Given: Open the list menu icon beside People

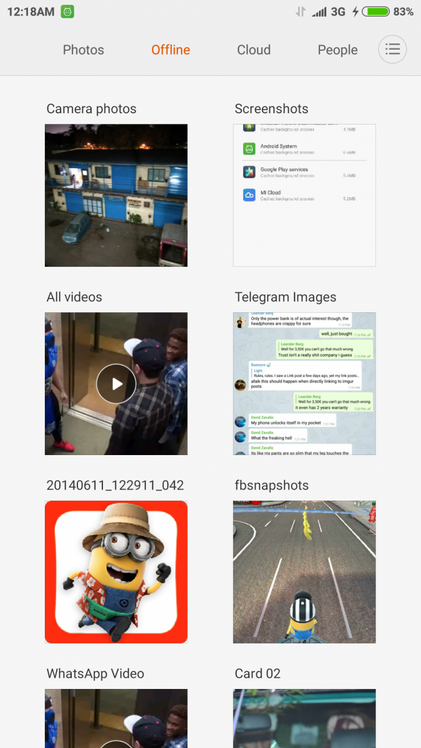Looking at the screenshot, I should [x=392, y=49].
